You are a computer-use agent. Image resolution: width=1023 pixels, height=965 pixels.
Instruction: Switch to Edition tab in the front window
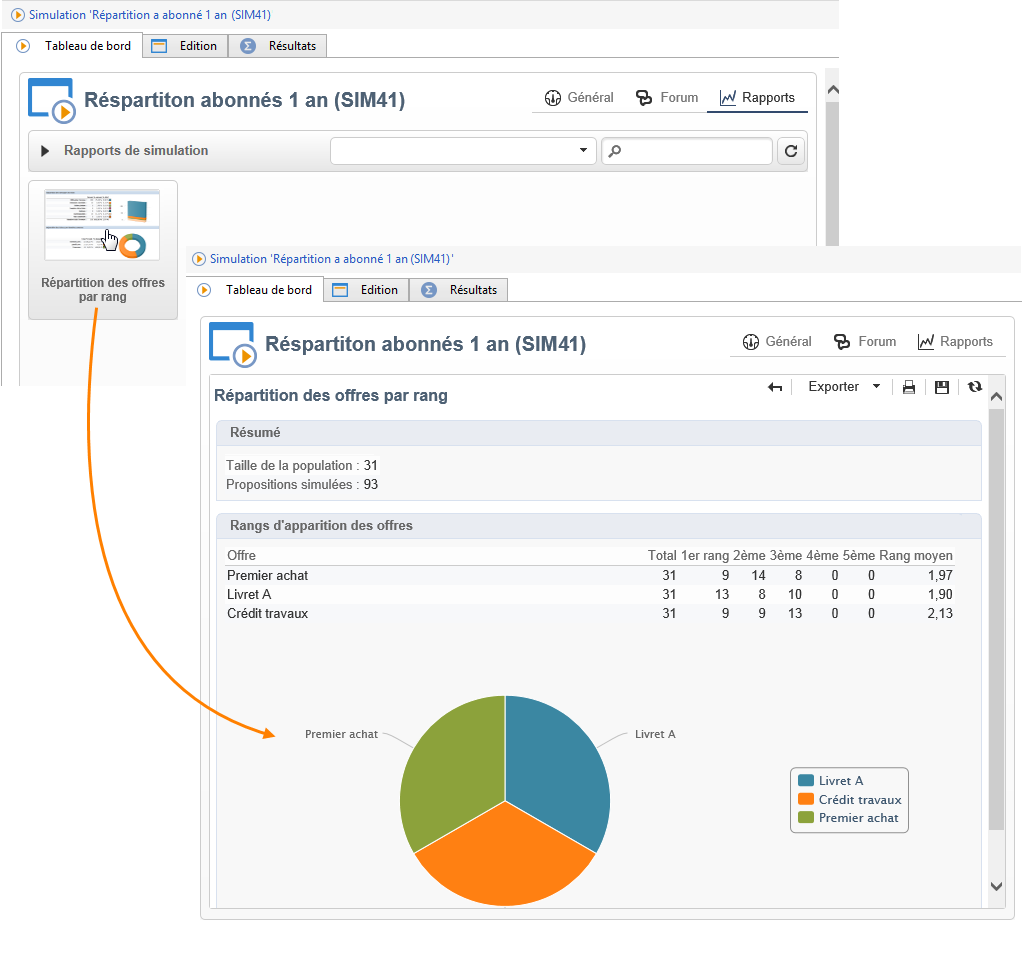pyautogui.click(x=366, y=290)
